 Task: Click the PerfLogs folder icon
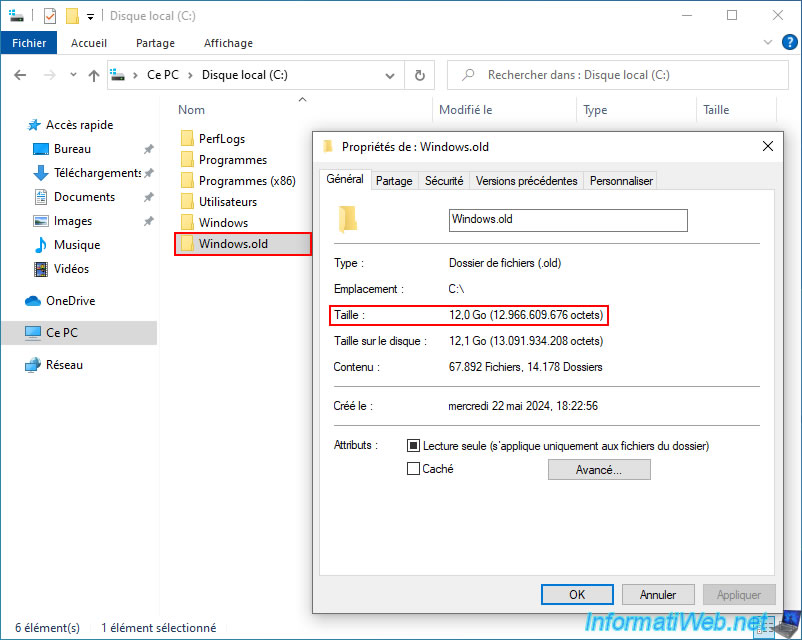[x=187, y=138]
